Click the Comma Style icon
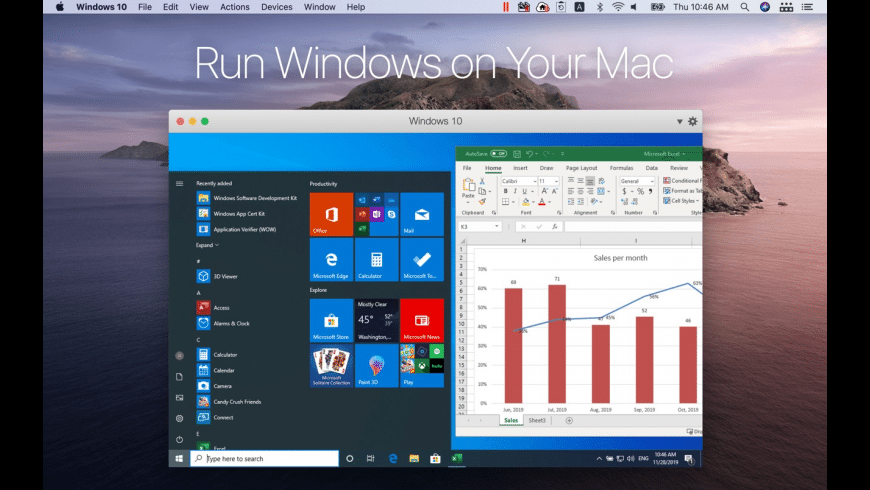This screenshot has width=870, height=490. pos(650,191)
